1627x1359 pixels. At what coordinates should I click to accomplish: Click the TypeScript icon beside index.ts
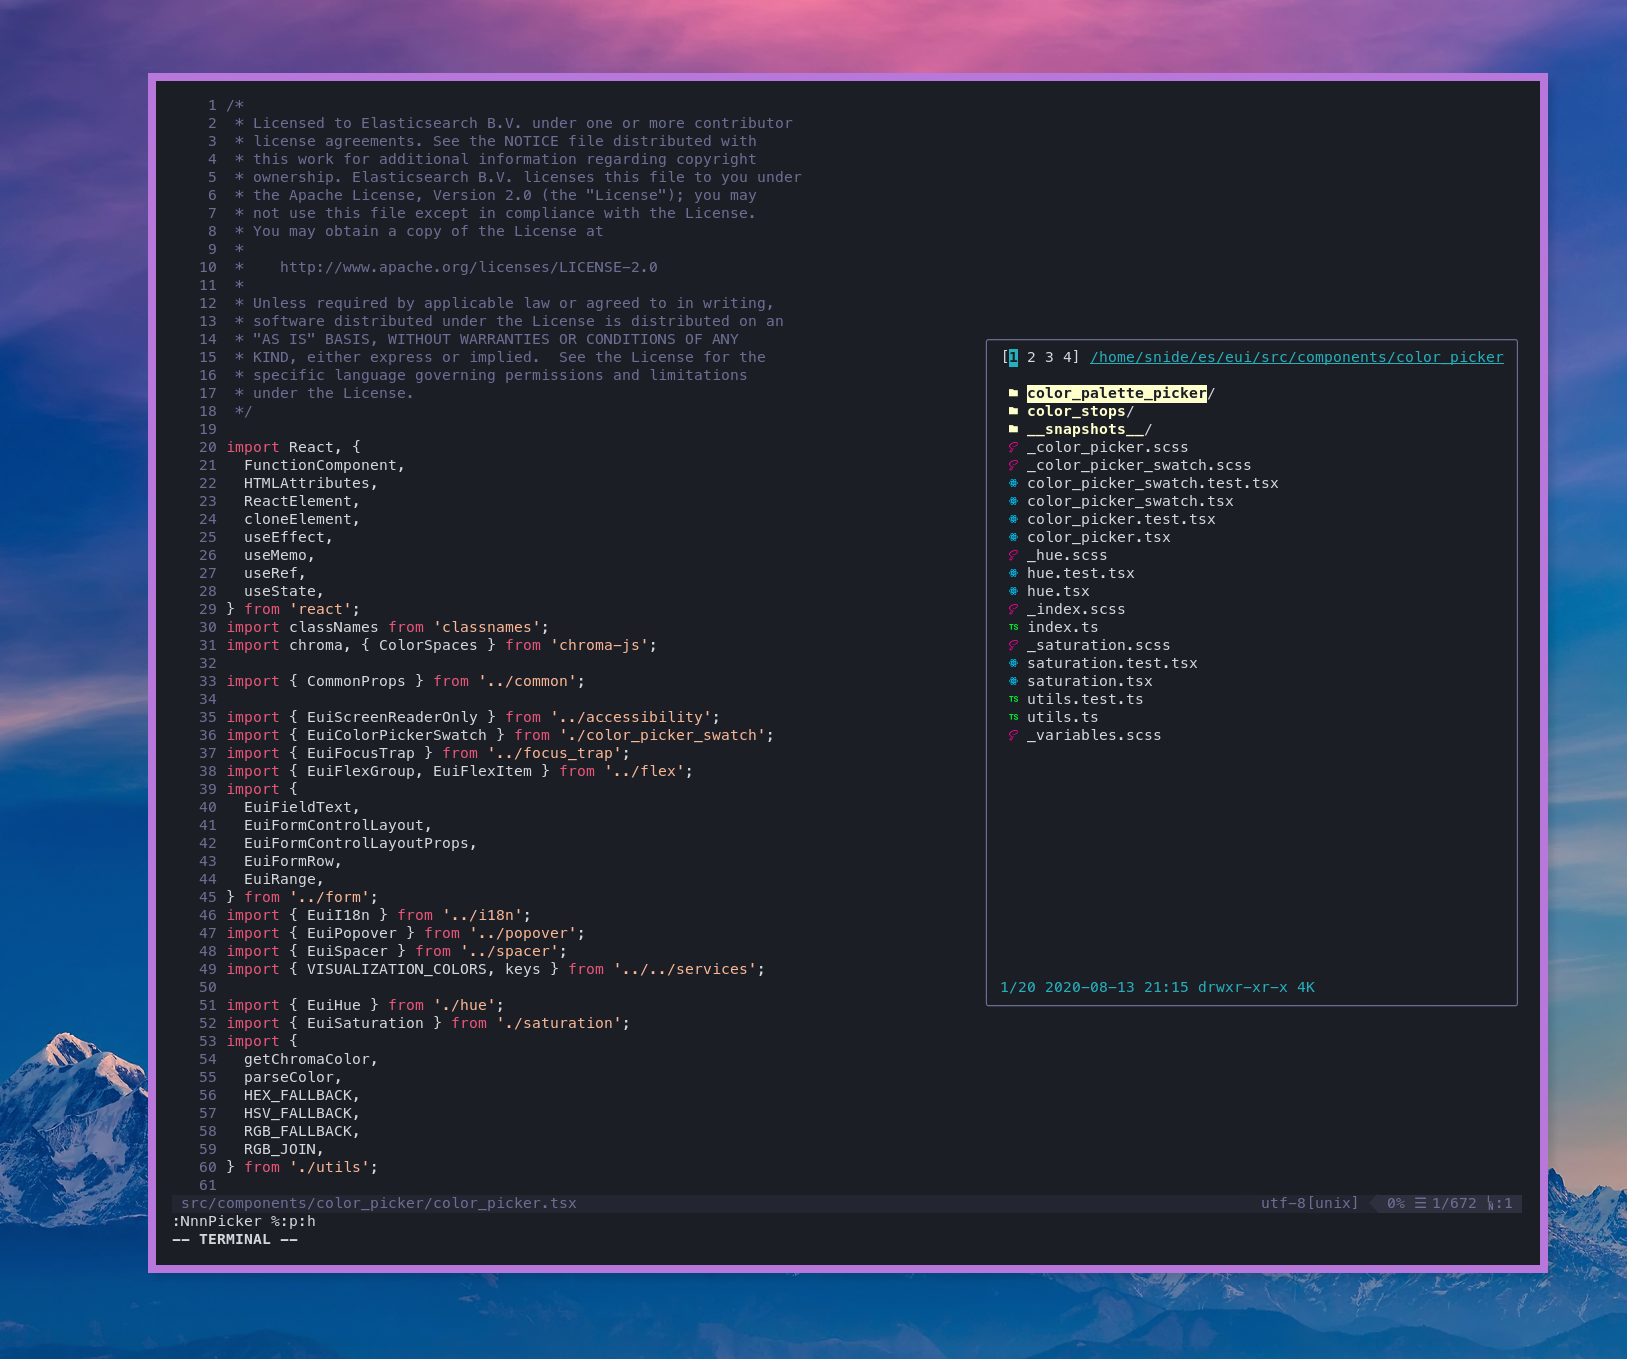(1013, 627)
